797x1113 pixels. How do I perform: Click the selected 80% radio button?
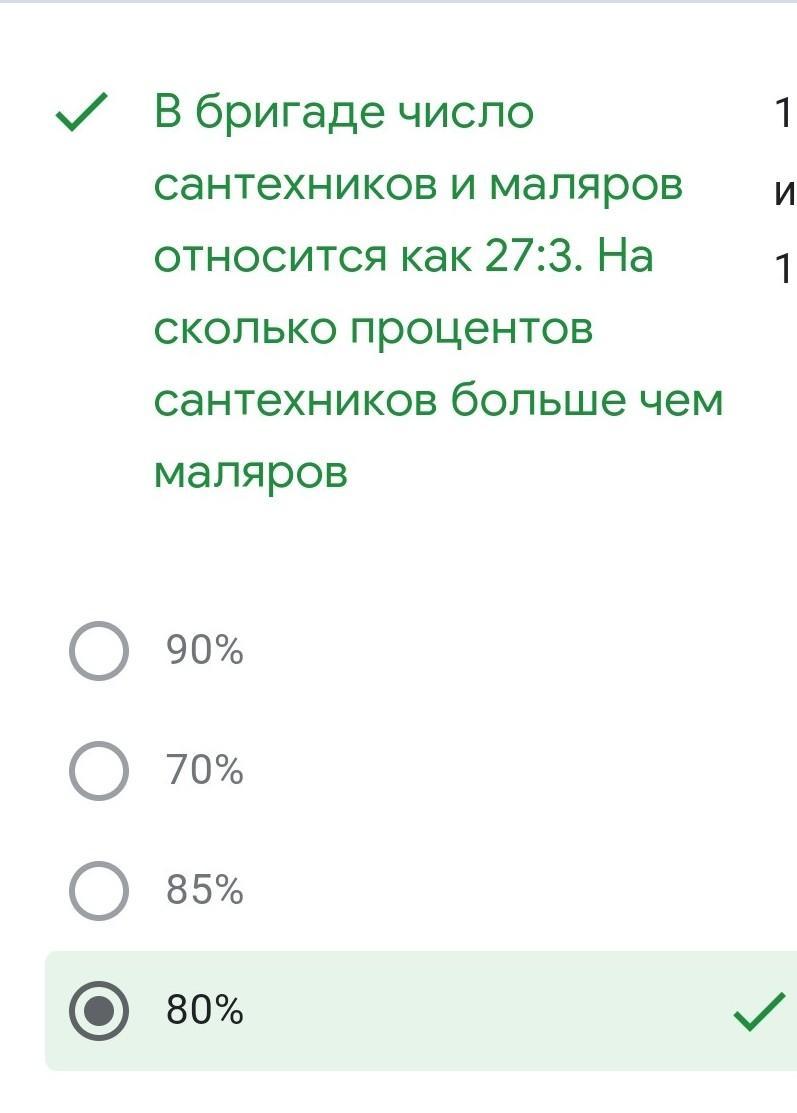point(99,1011)
